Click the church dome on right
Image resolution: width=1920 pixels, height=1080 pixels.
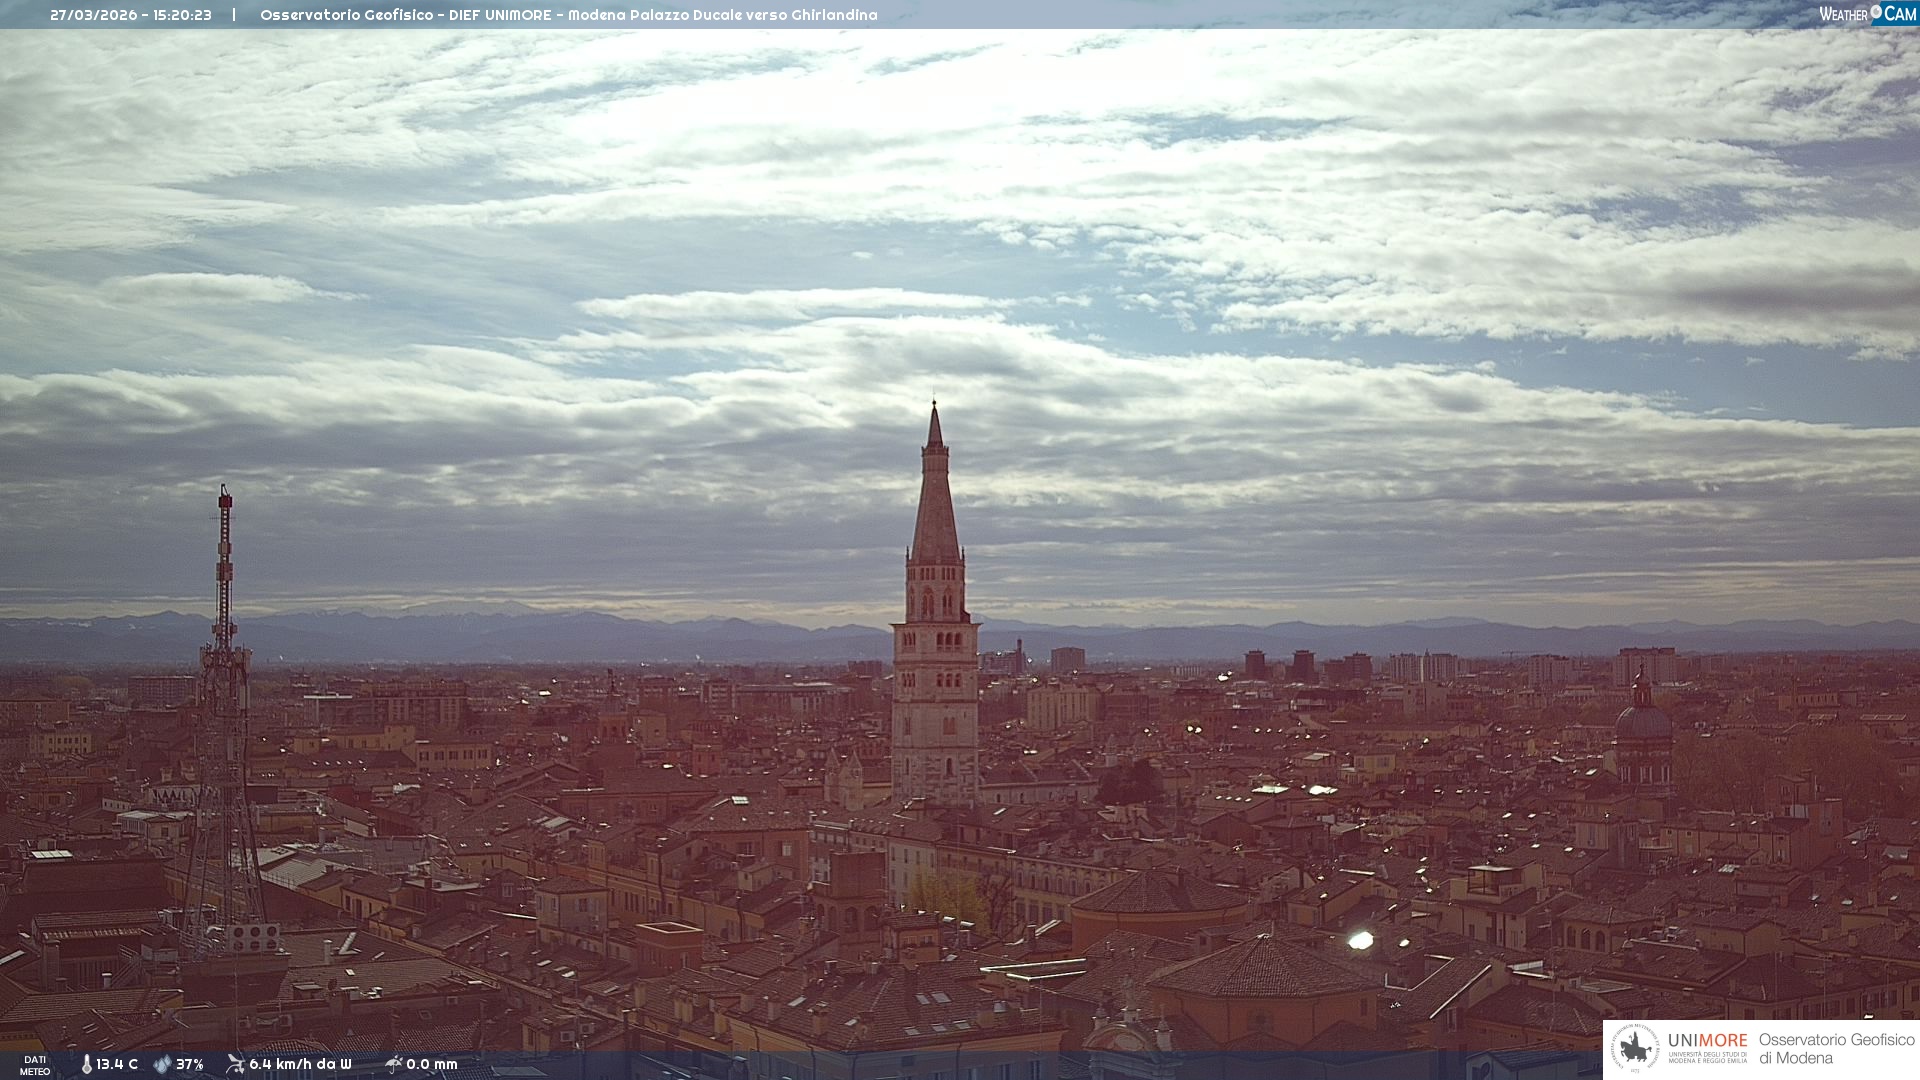(1643, 720)
